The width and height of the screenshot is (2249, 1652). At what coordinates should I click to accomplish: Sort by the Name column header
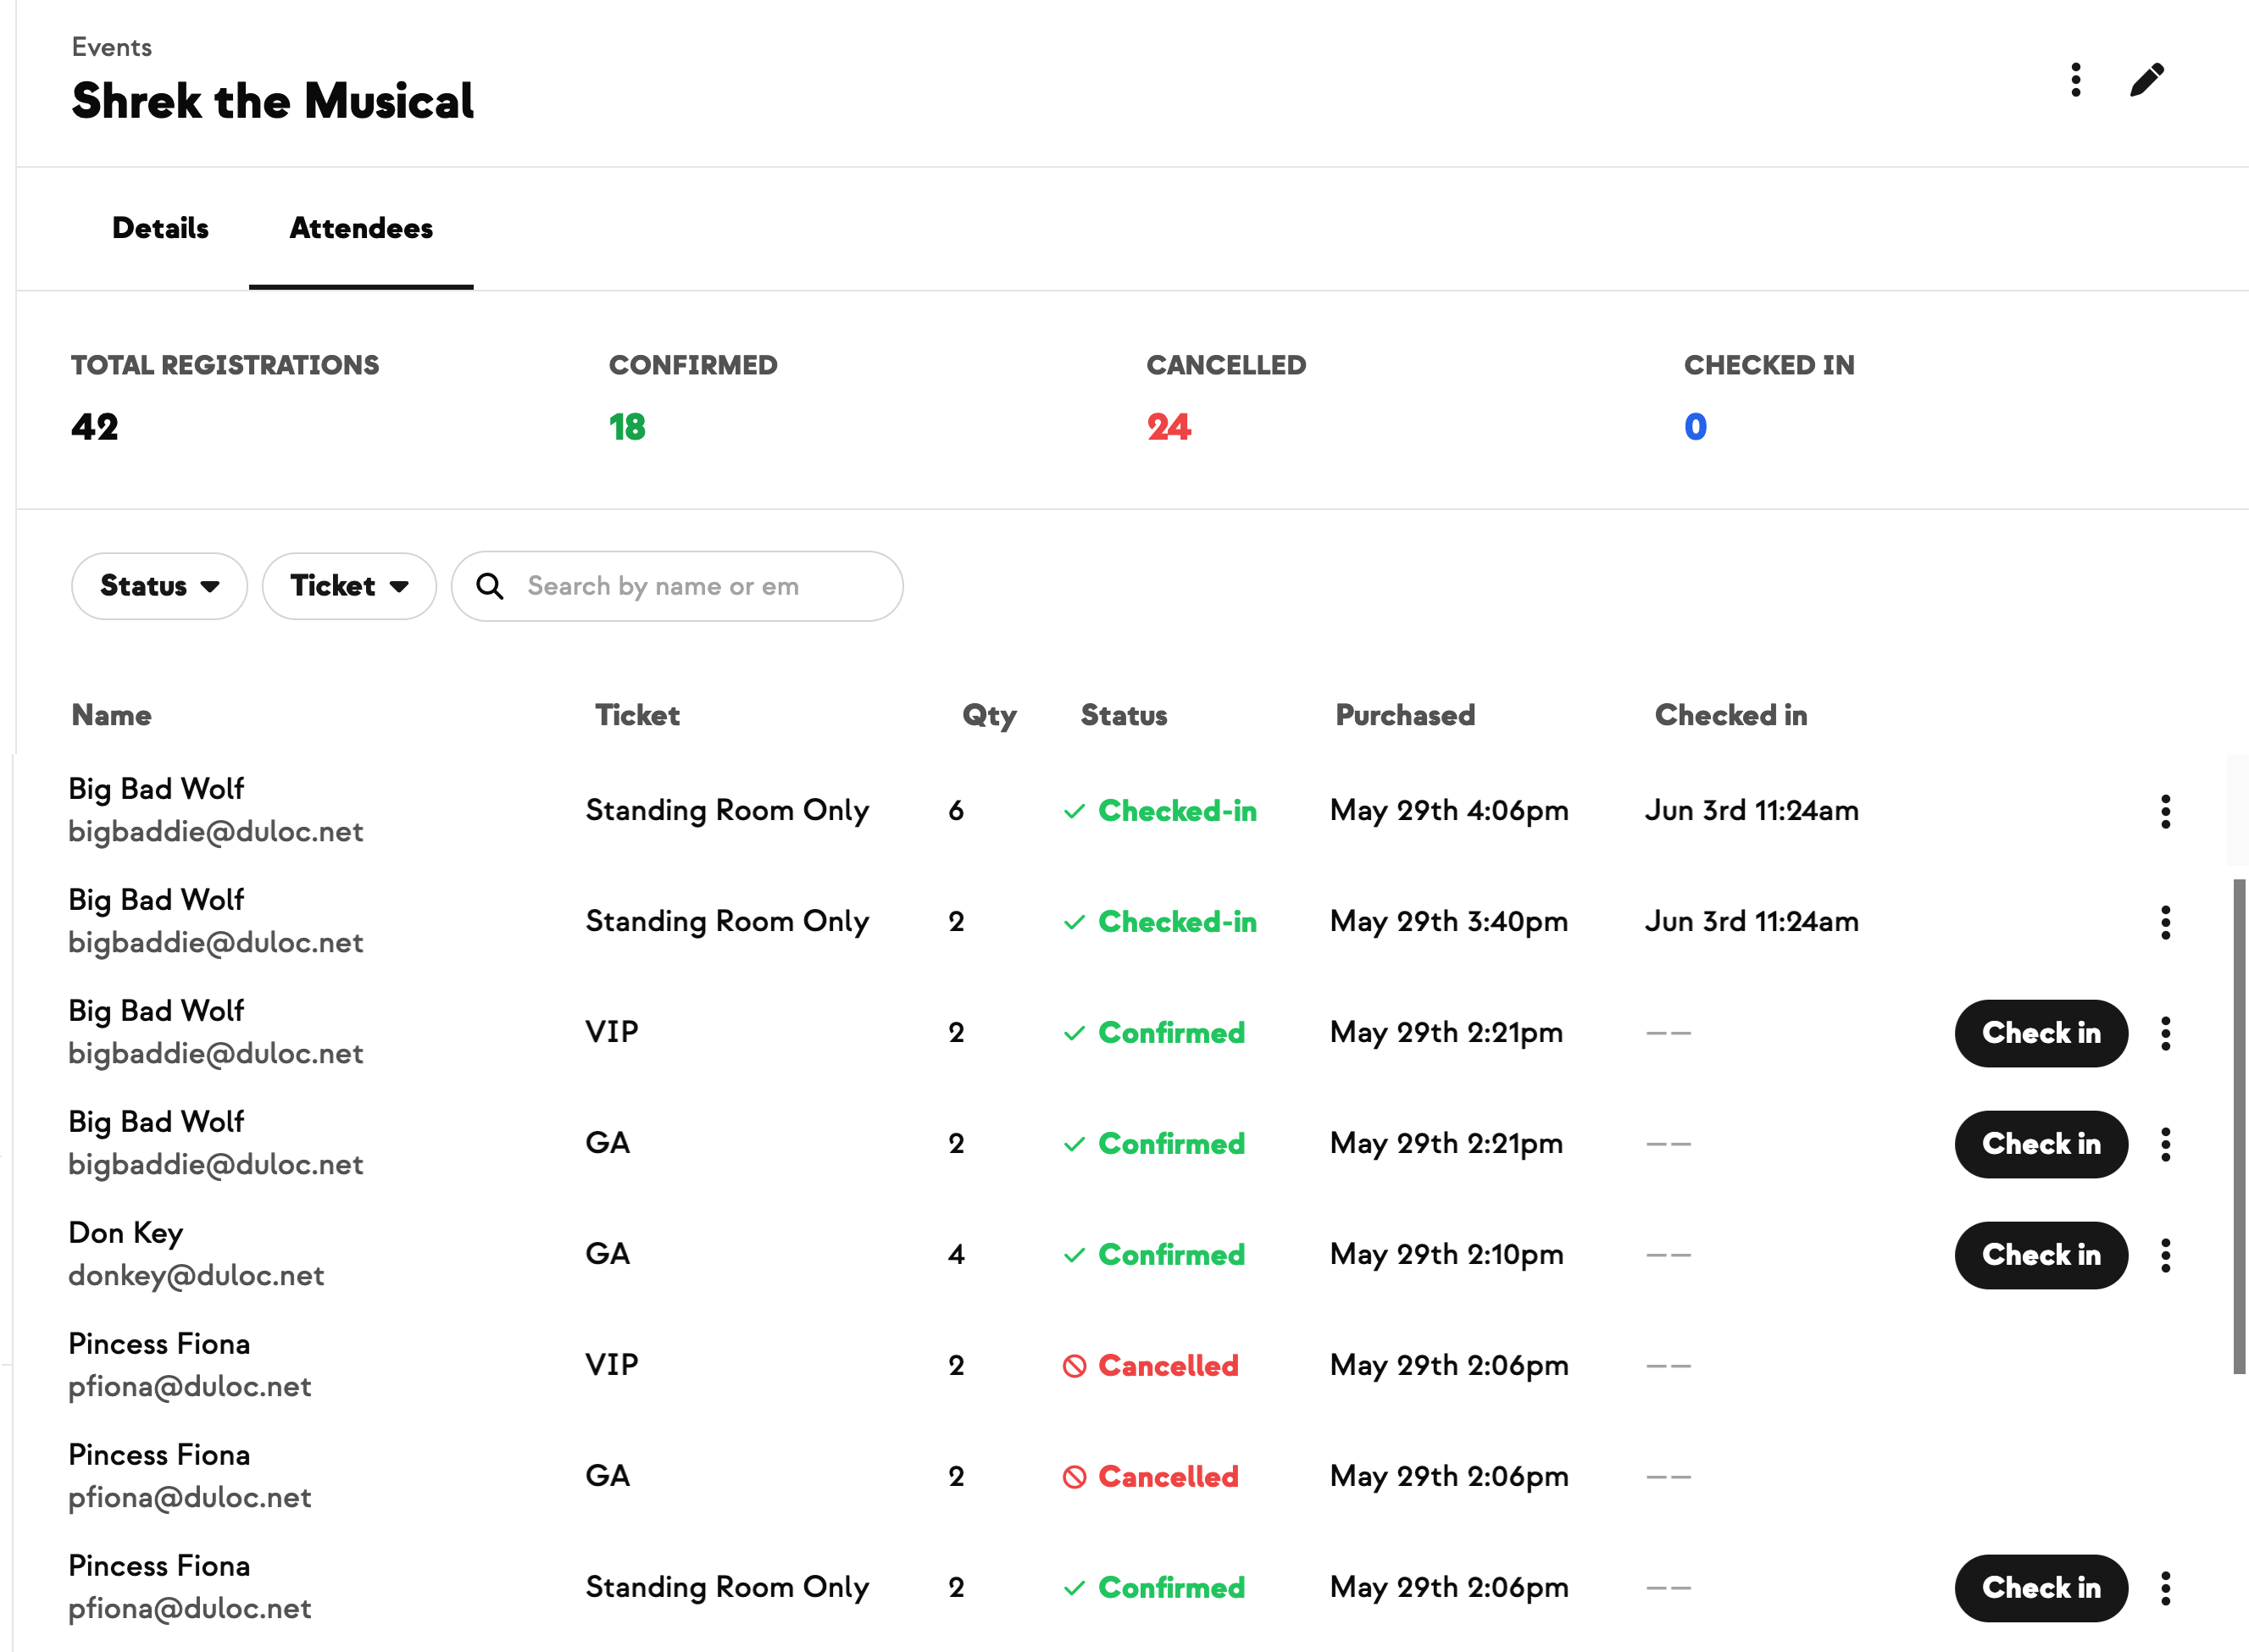[112, 715]
